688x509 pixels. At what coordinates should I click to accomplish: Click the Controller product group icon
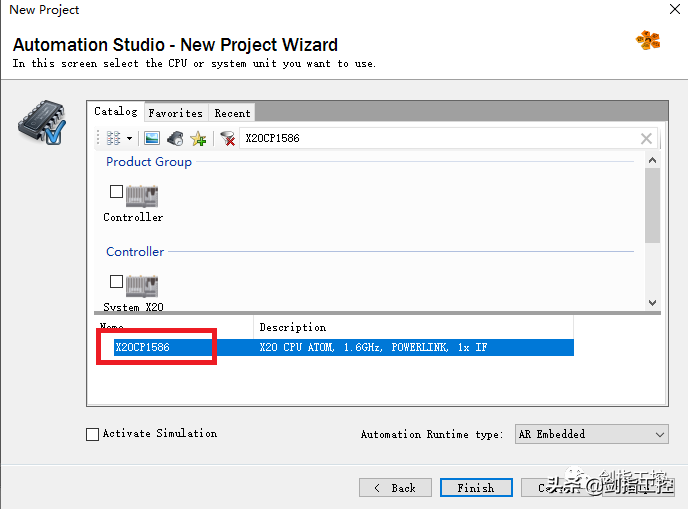pyautogui.click(x=142, y=195)
